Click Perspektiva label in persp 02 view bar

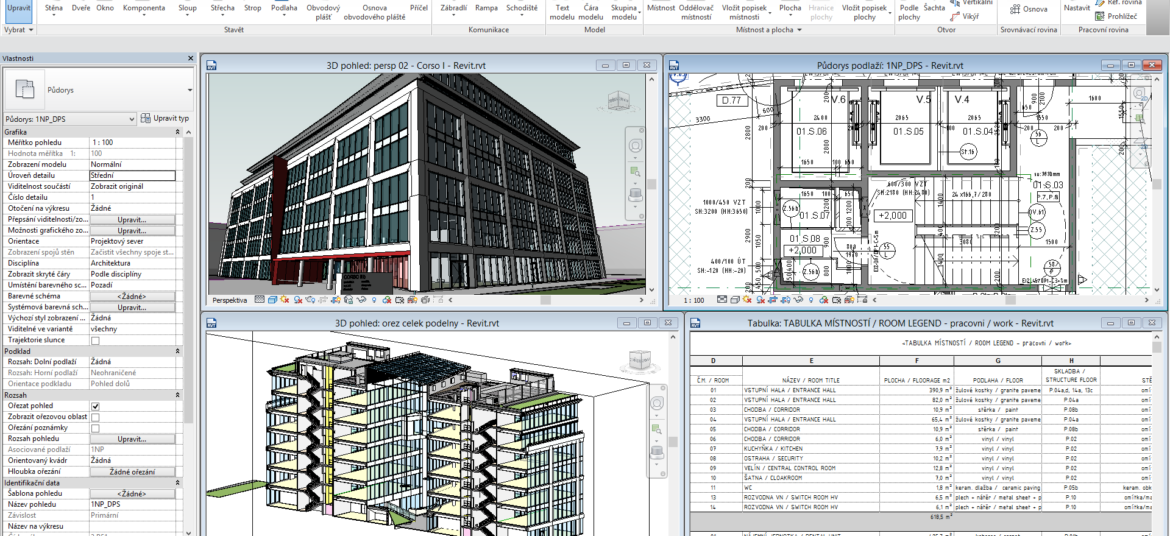(230, 299)
